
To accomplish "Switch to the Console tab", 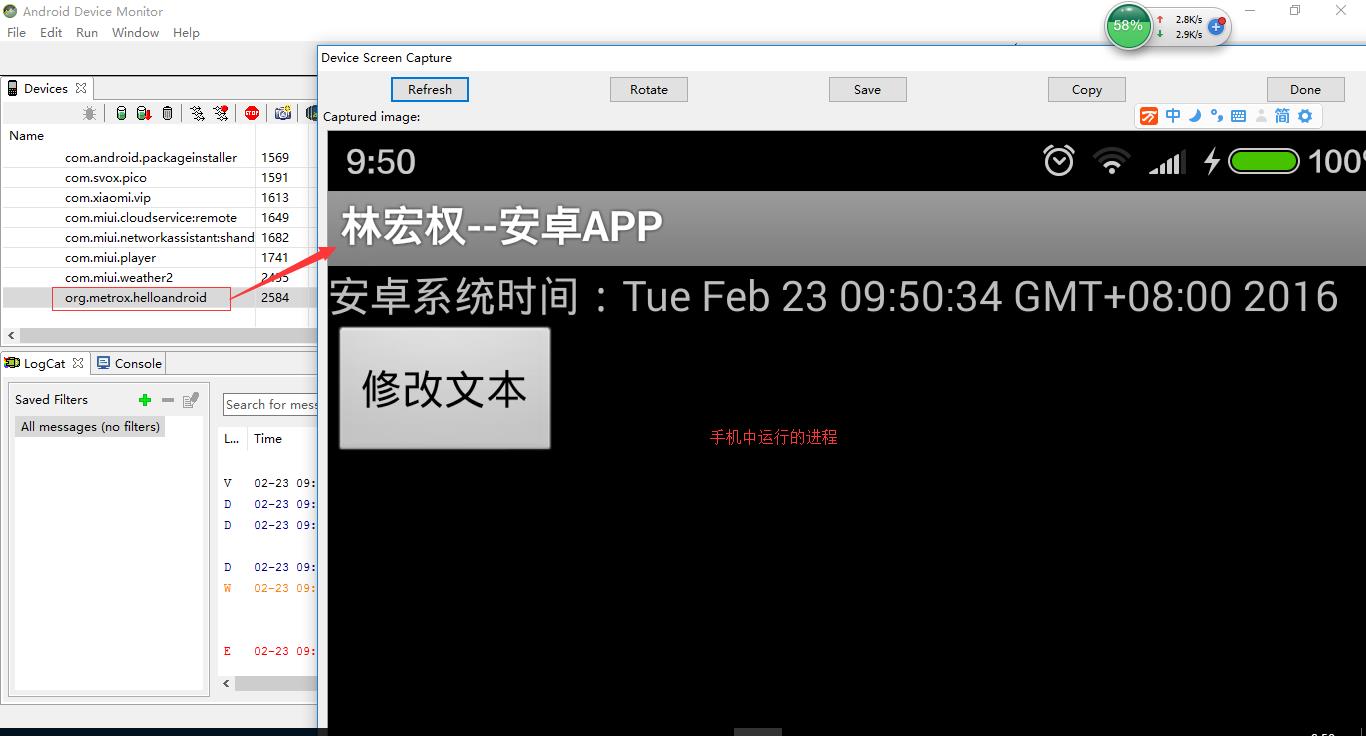I will 129,363.
